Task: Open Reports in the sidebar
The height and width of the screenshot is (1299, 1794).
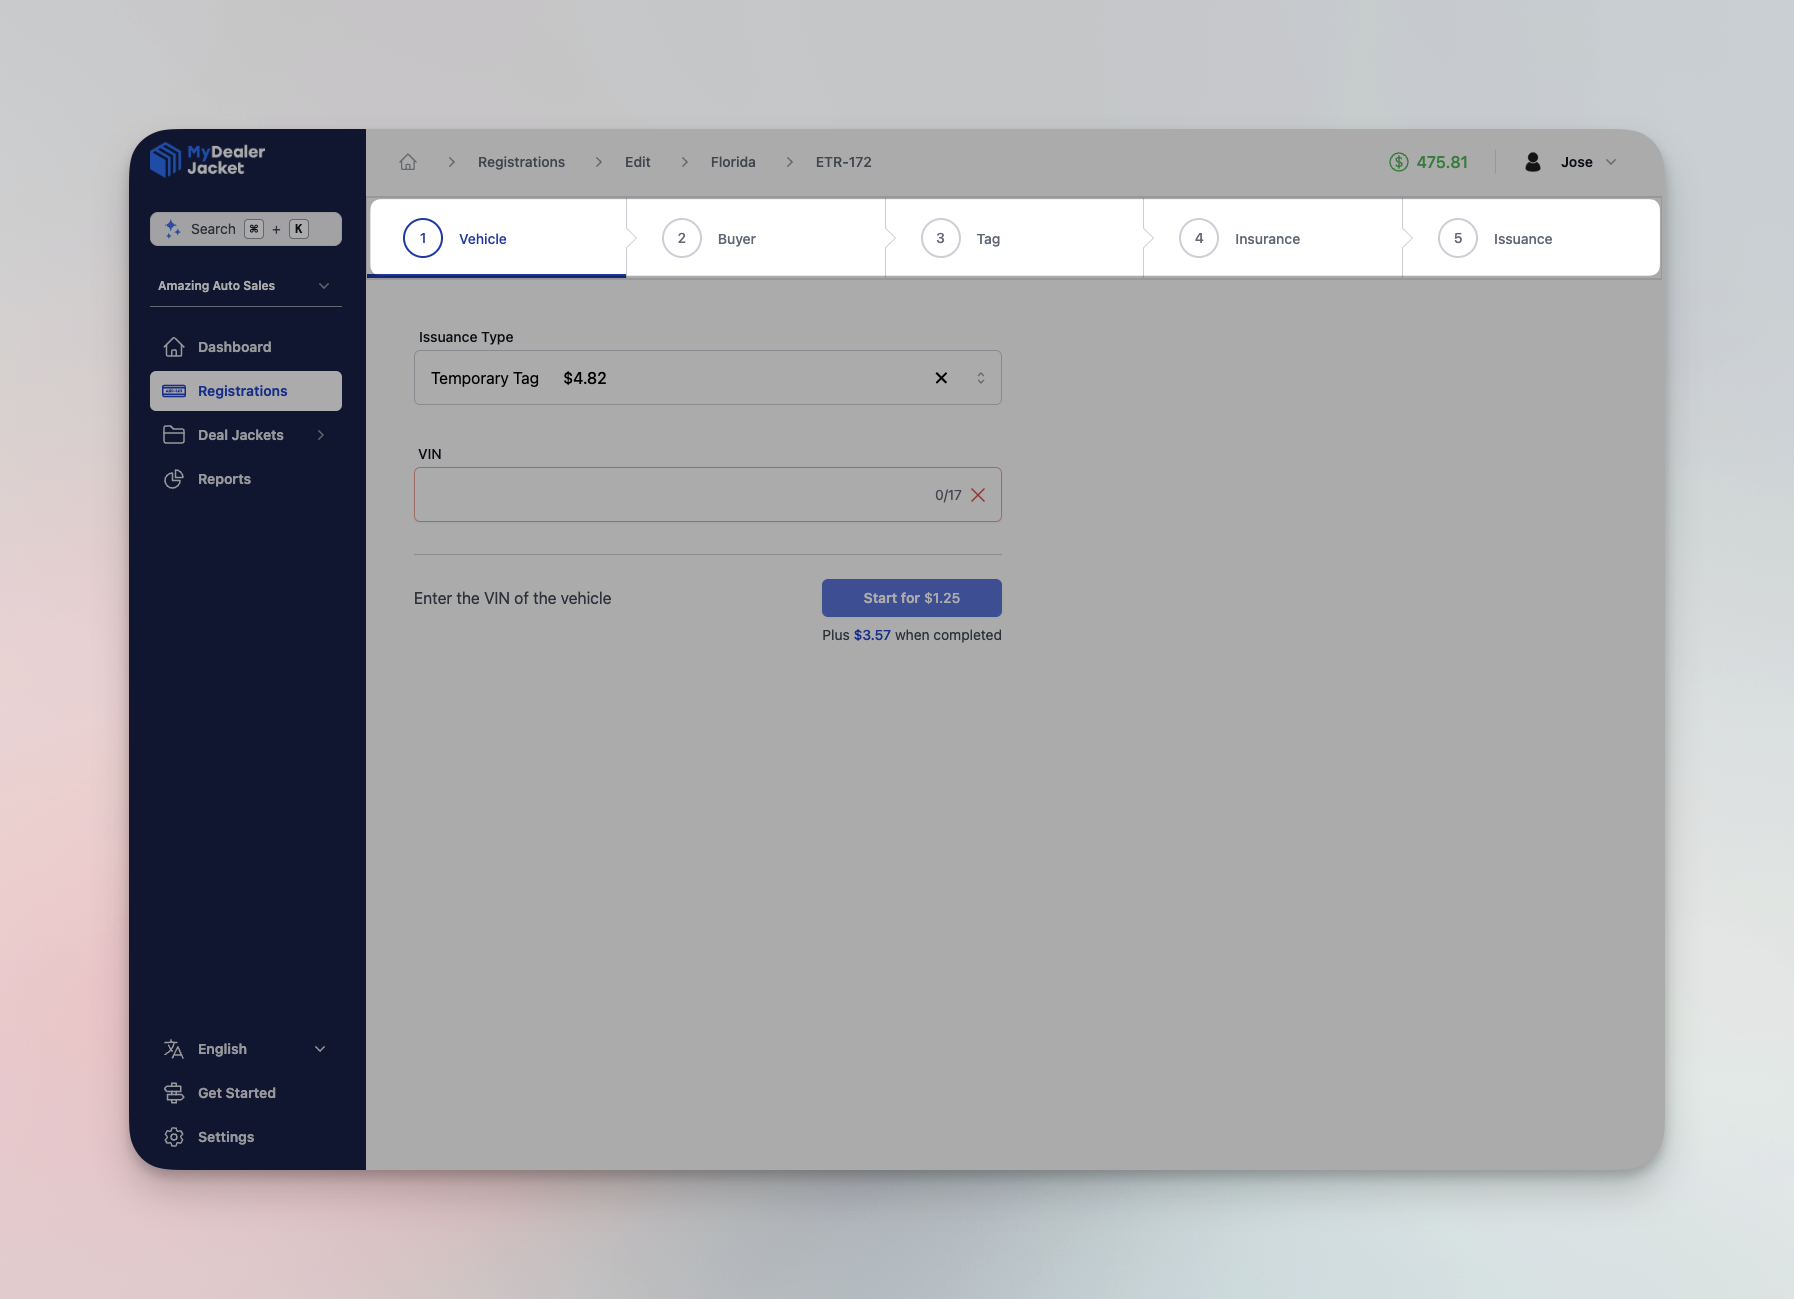Action: 224,479
